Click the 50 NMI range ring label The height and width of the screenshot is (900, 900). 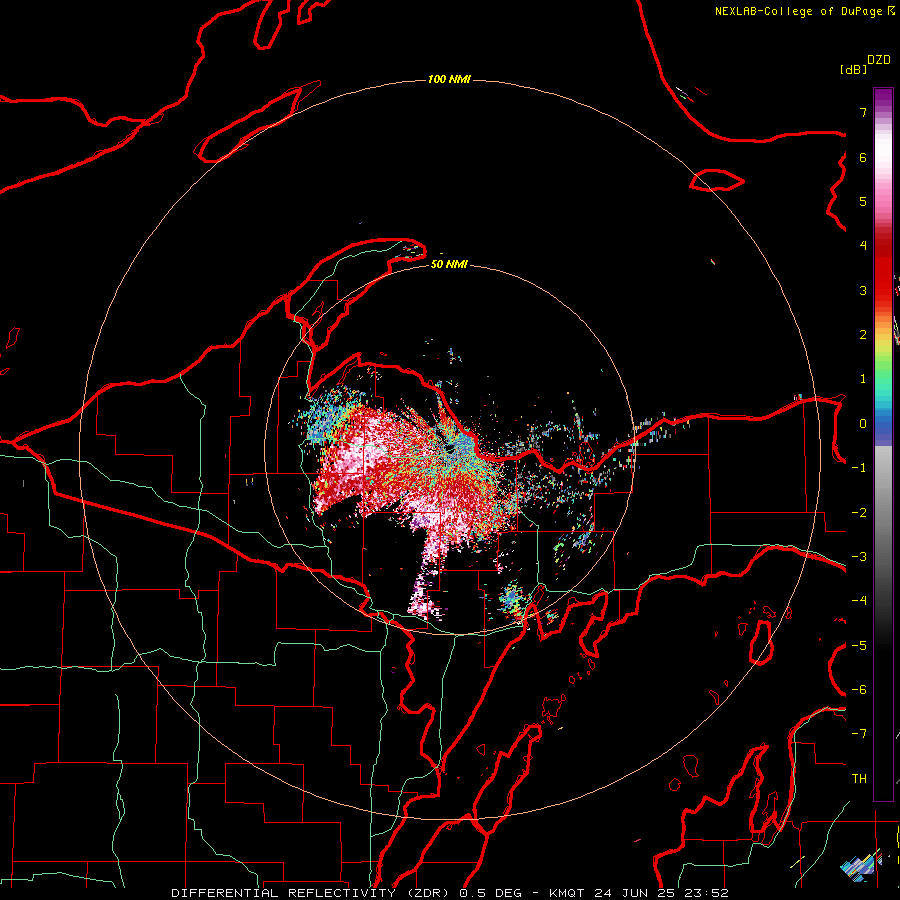coord(449,264)
